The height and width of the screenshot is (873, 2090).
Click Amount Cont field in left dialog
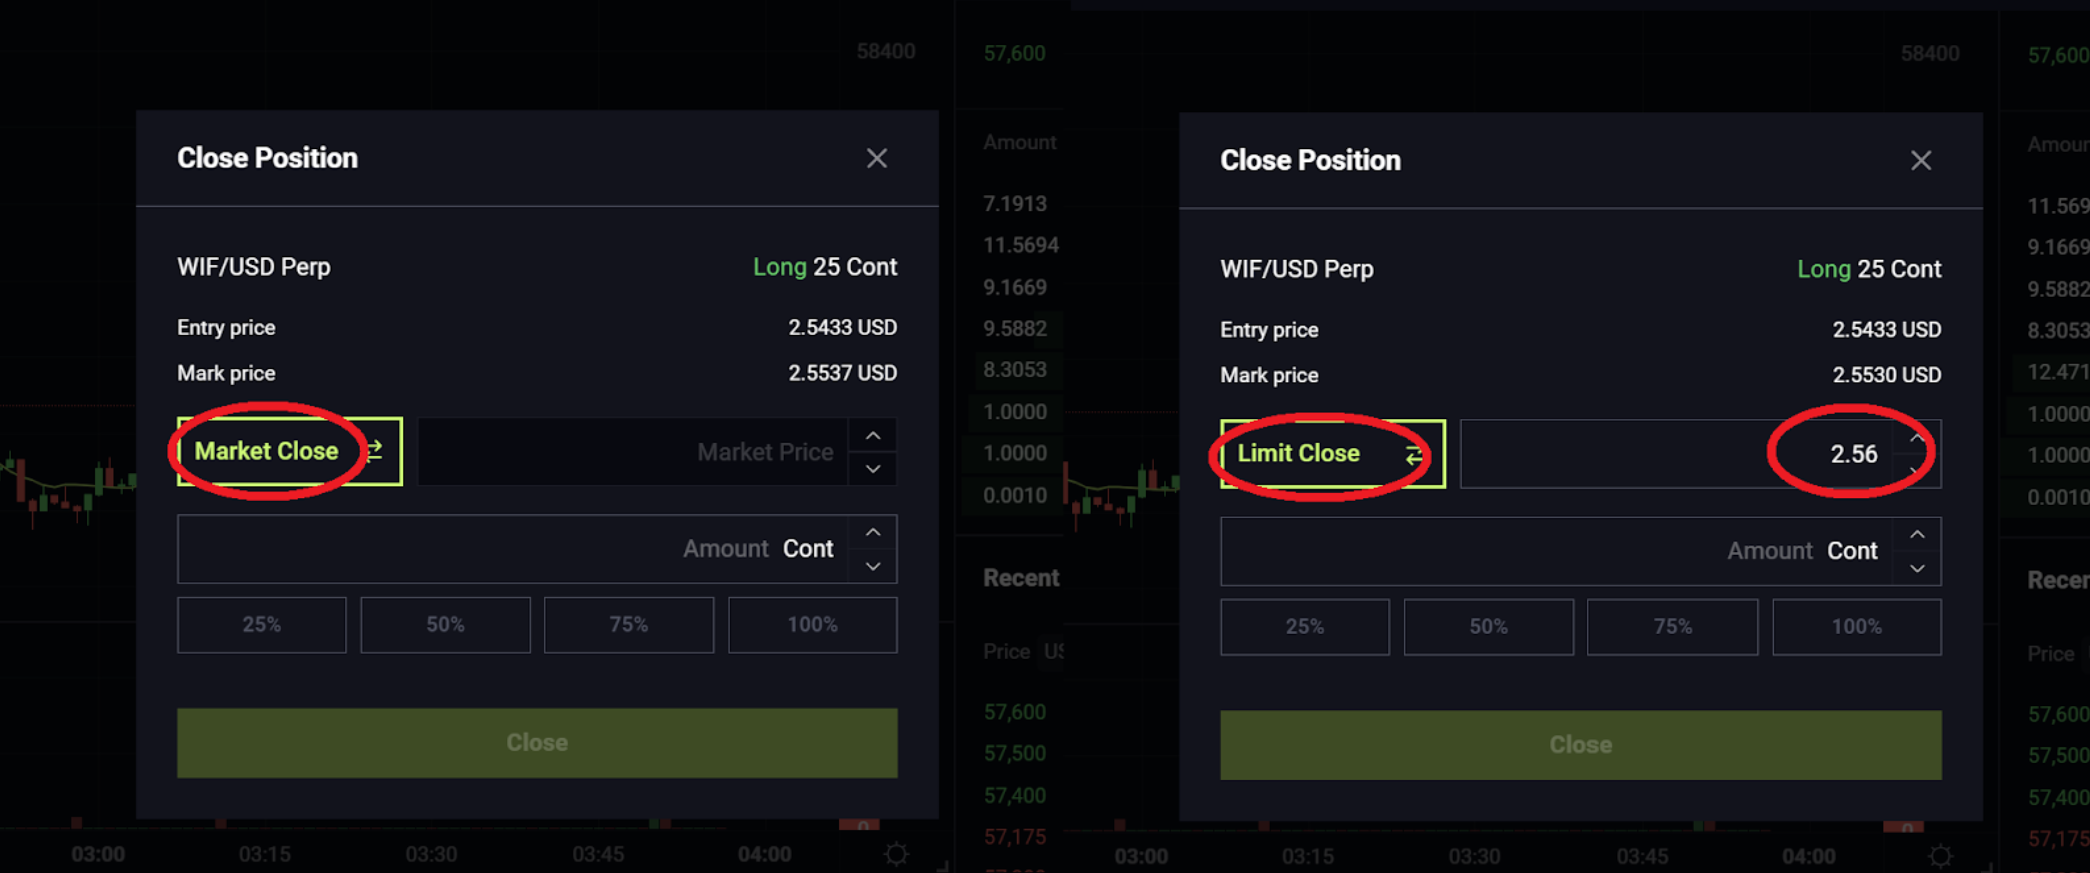tap(513, 549)
